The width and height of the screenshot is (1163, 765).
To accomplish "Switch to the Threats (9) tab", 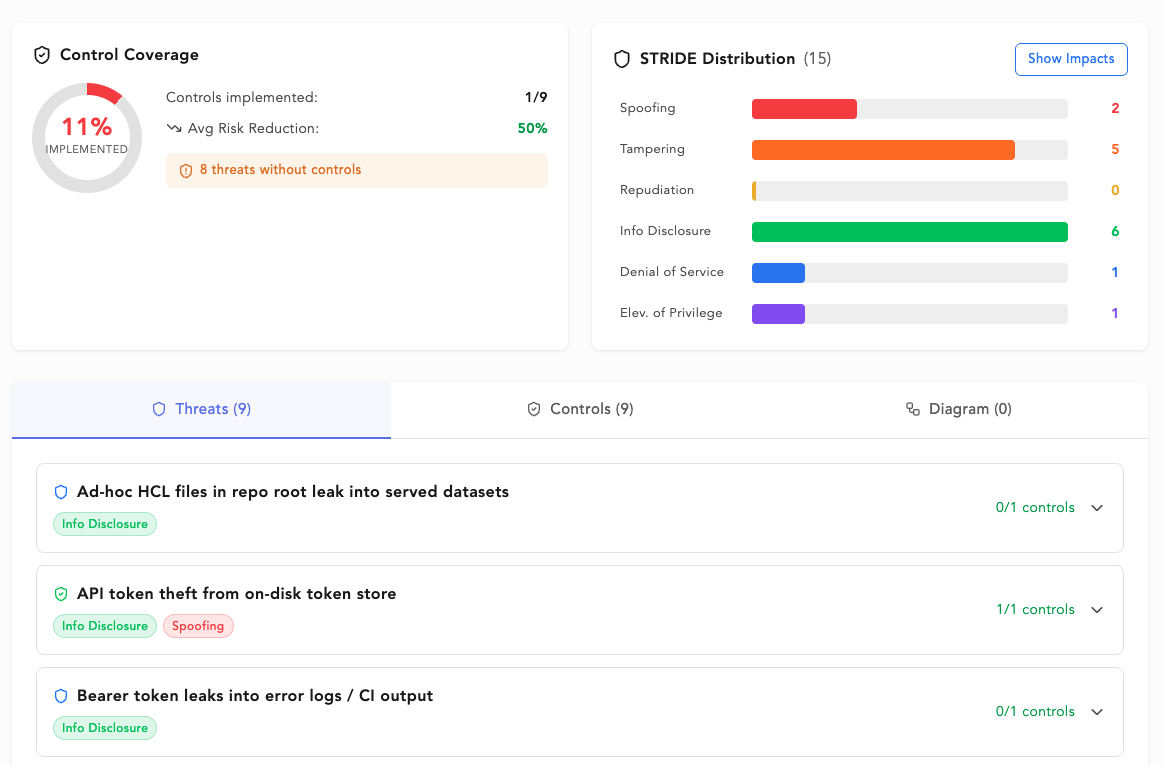I will coord(201,410).
